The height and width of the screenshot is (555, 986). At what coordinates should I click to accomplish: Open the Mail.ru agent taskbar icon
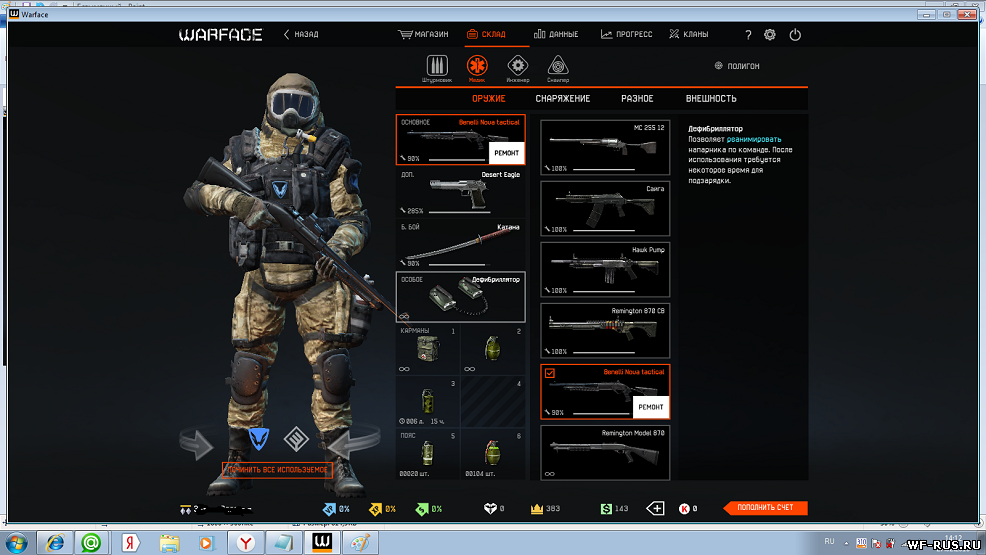point(91,542)
